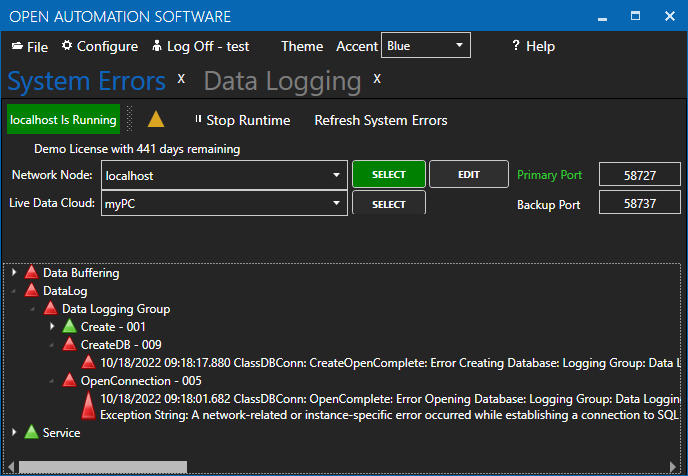The width and height of the screenshot is (688, 476).
Task: Switch to the Data Logging tab
Action: coord(282,81)
